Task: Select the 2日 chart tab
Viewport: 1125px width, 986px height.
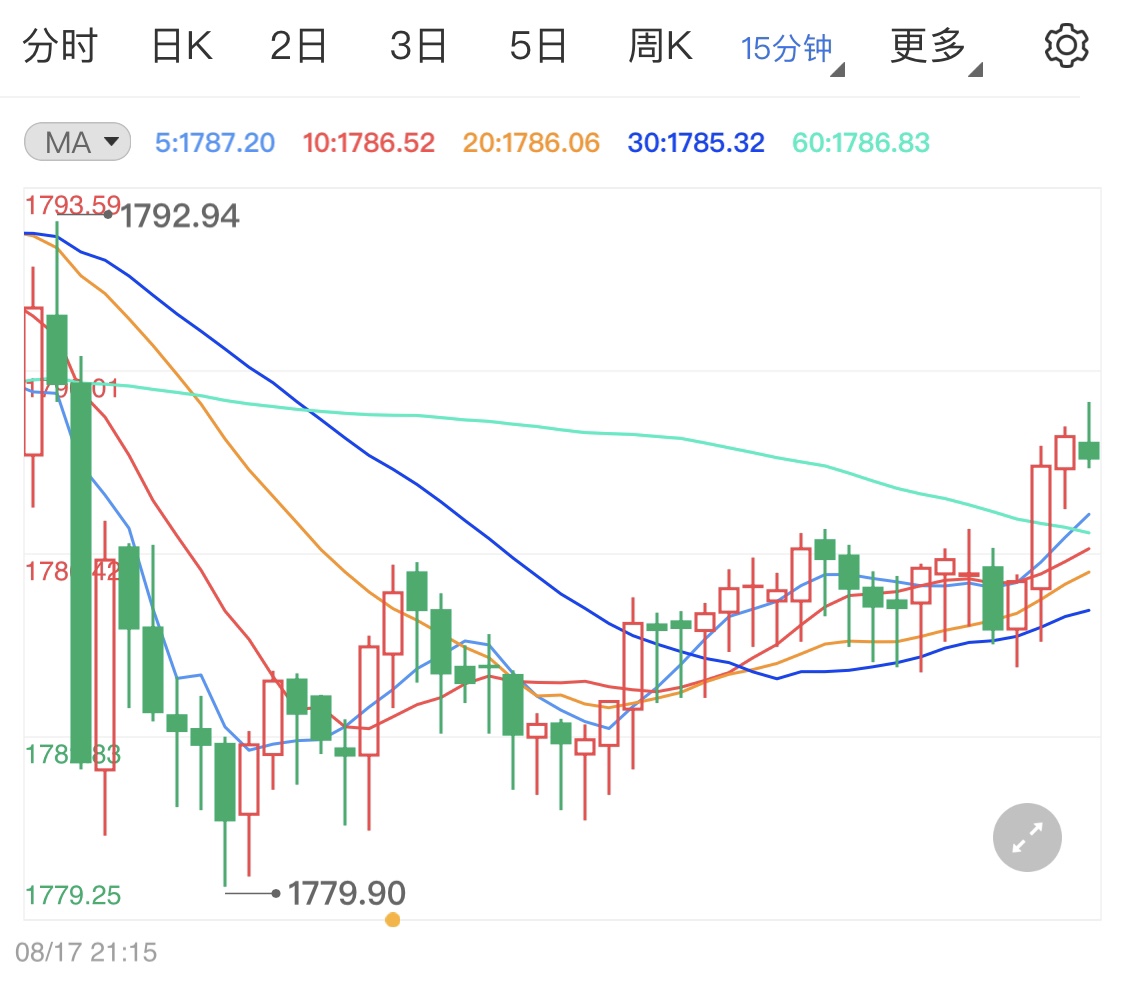Action: pos(298,46)
